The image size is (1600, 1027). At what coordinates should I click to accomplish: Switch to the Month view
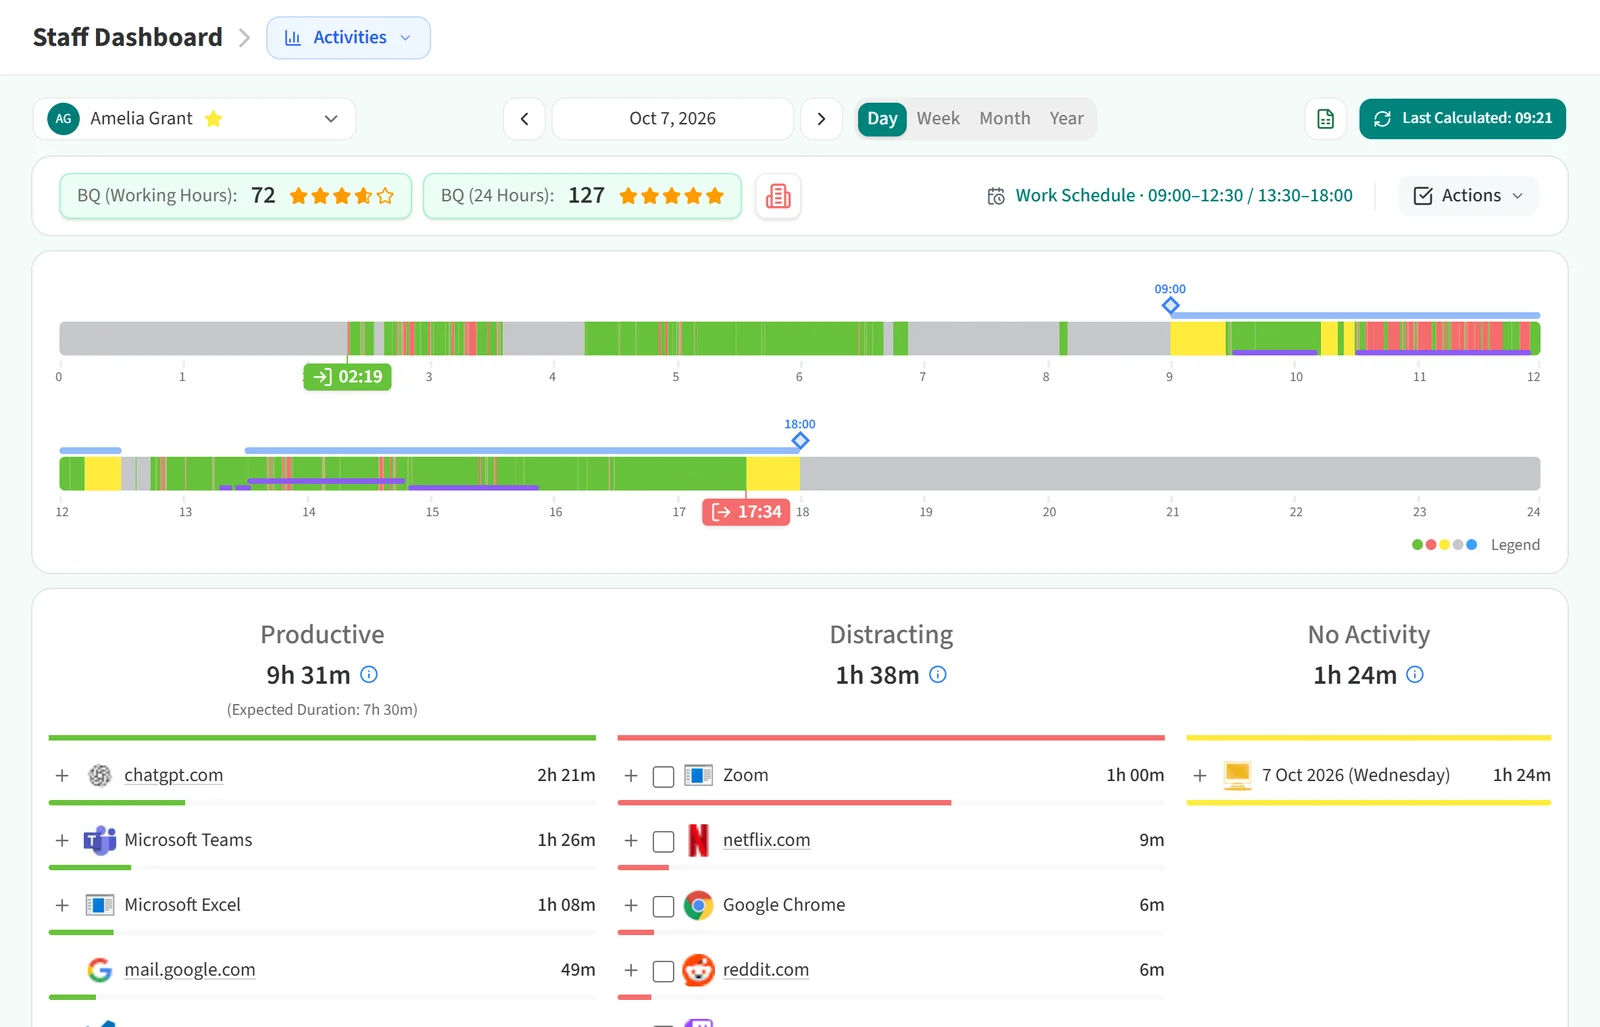coord(1005,119)
